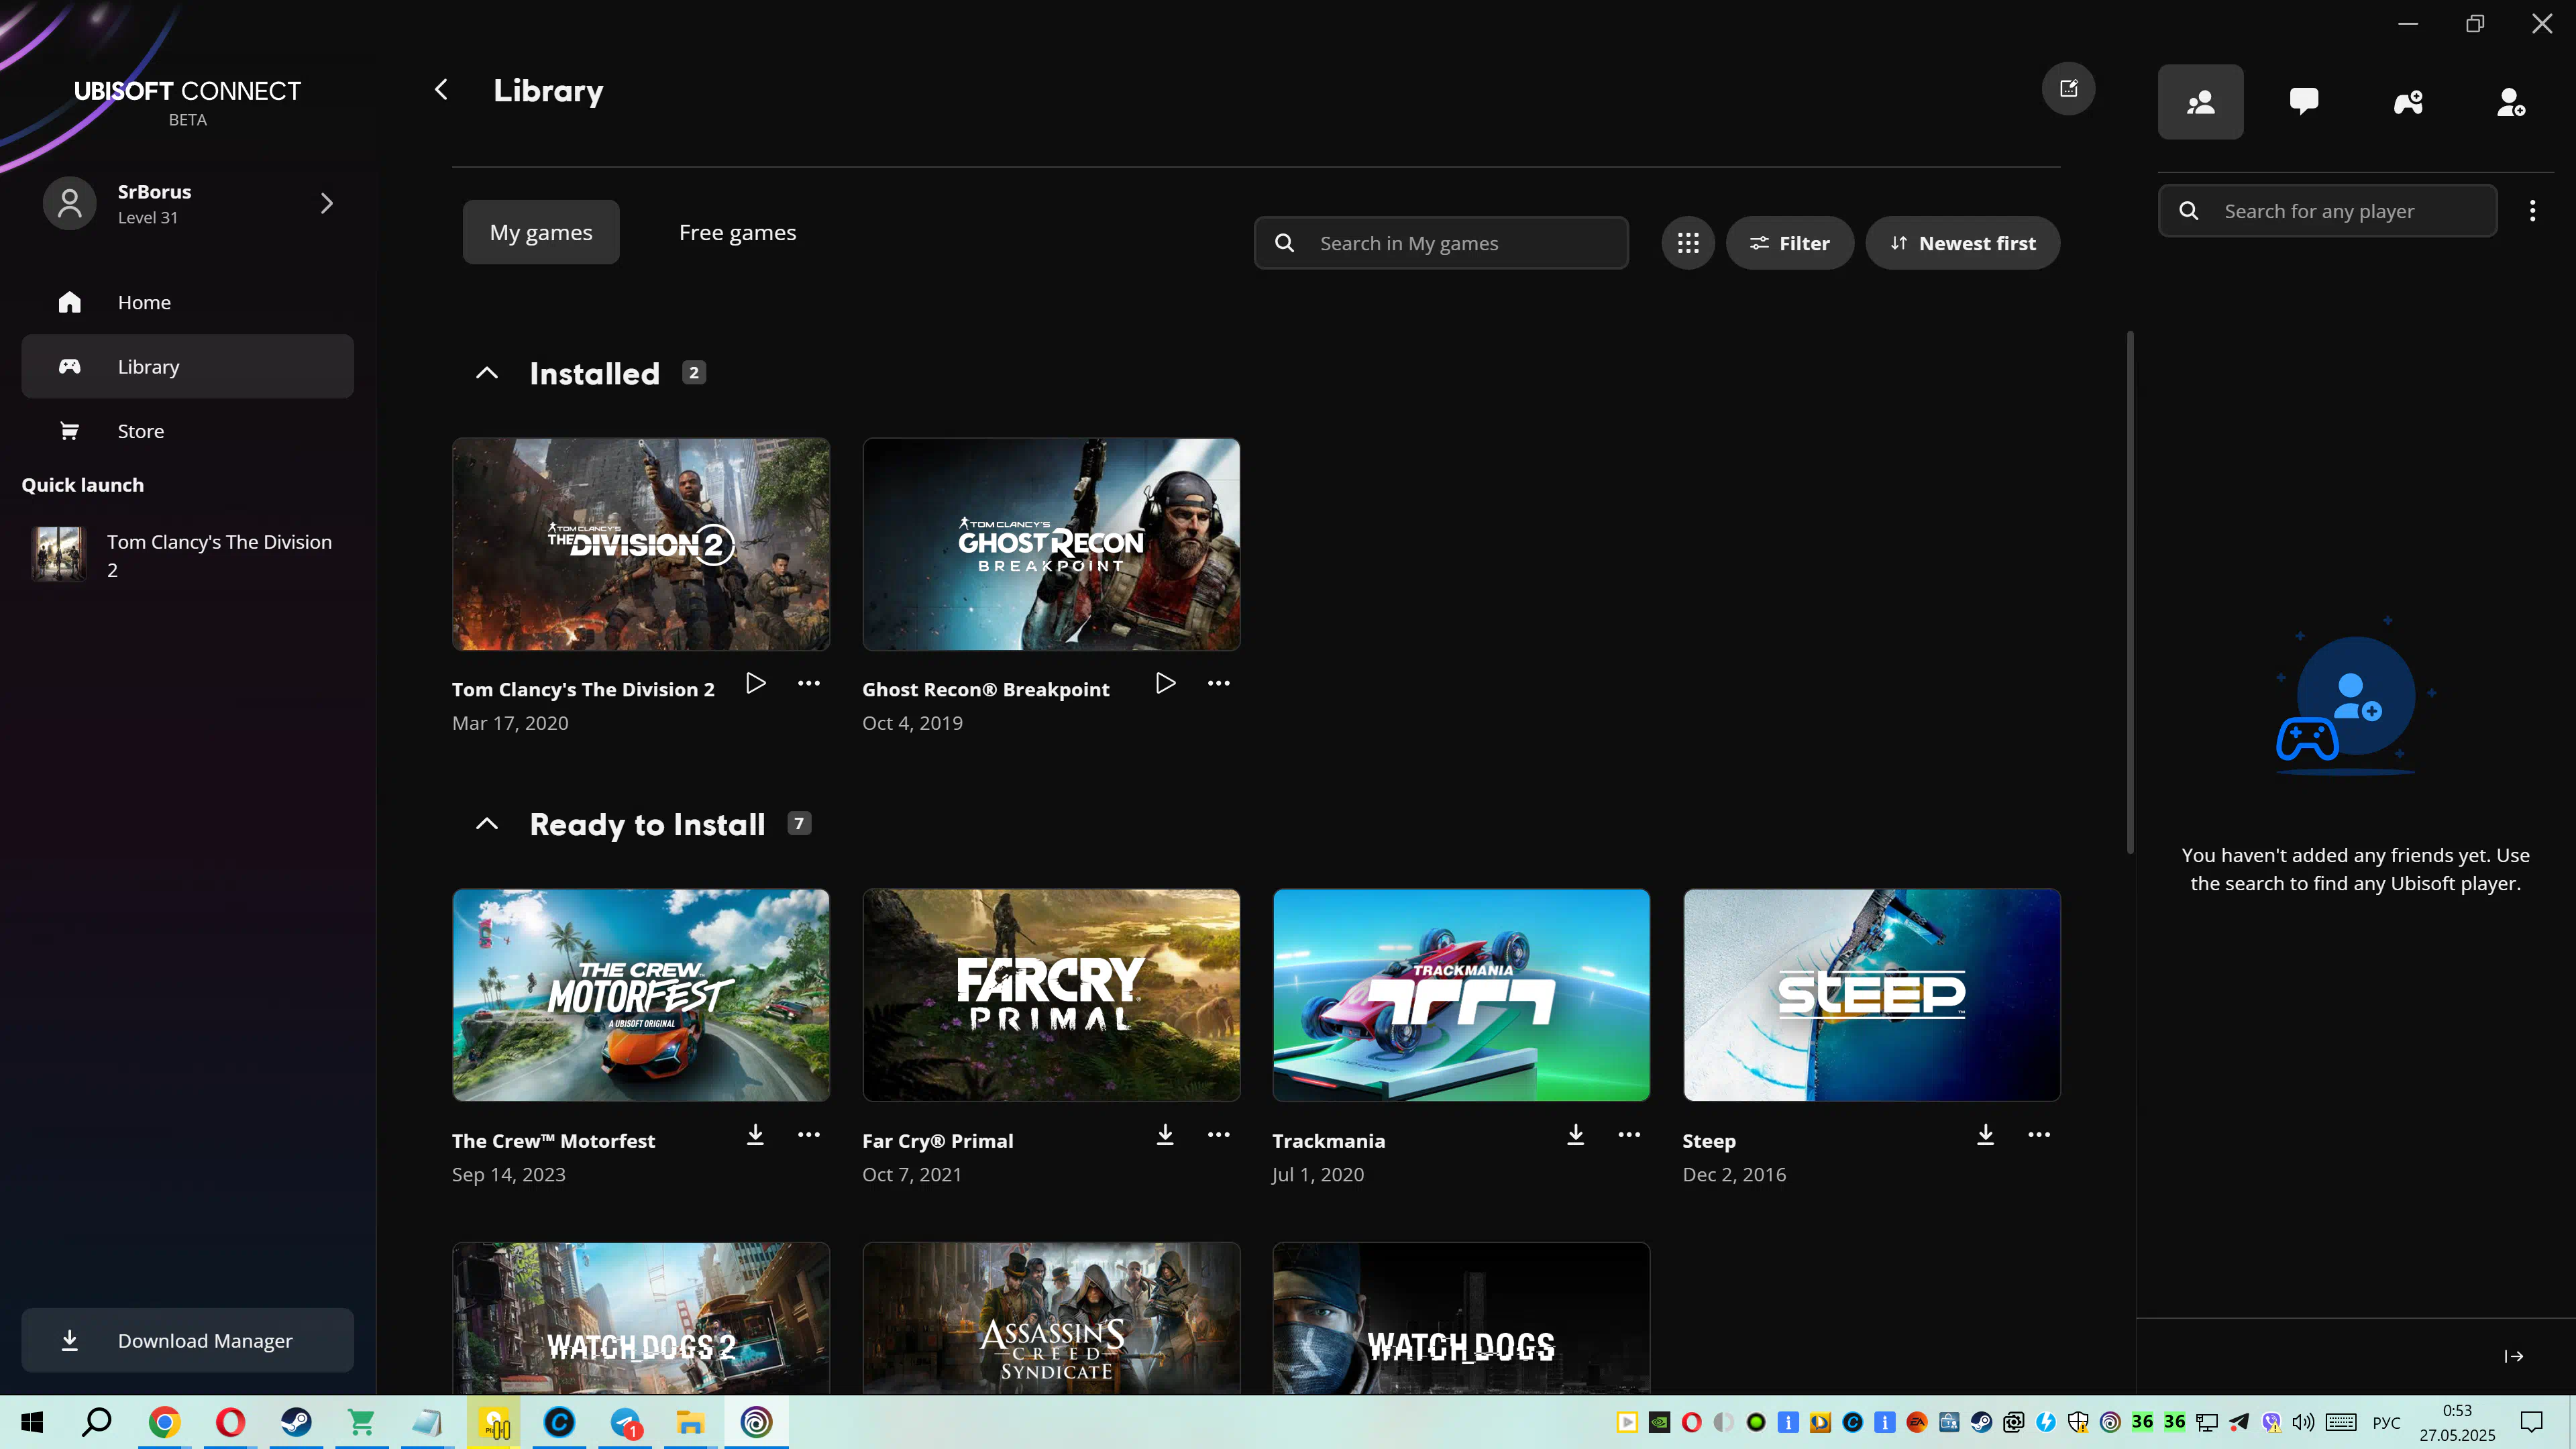
Task: Open more options for The Crew Motorfest
Action: [809, 1135]
